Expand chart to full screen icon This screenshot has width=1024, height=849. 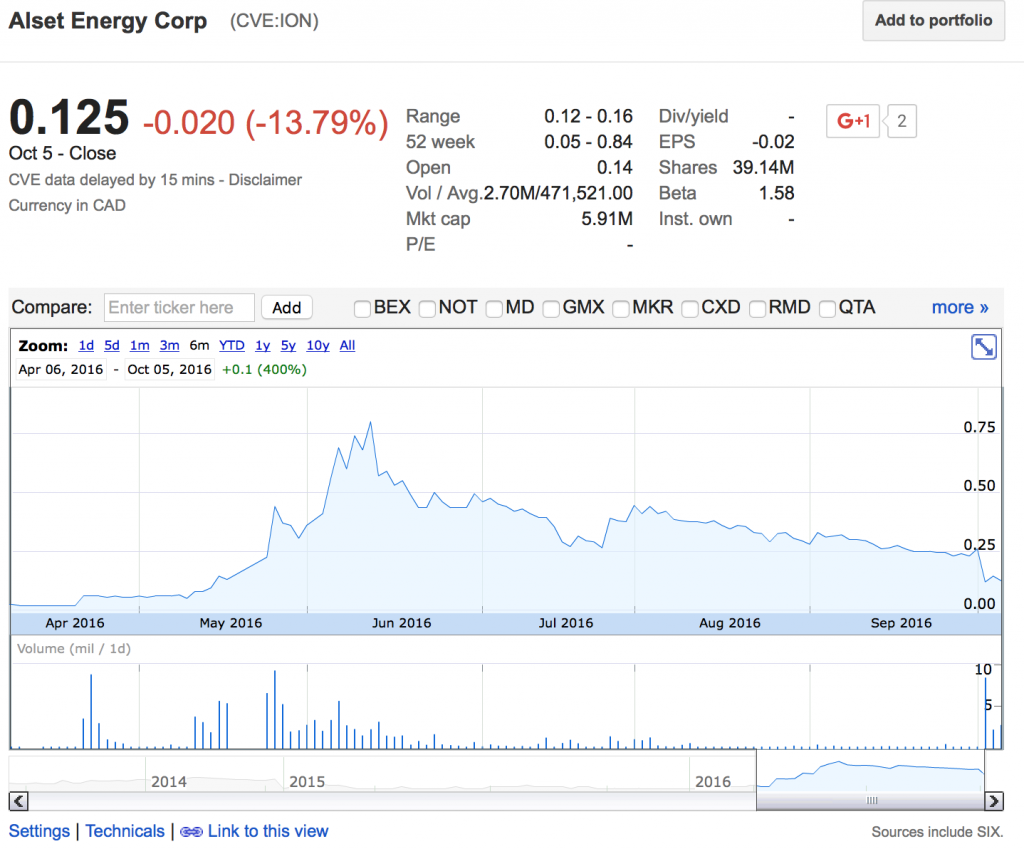(x=983, y=347)
